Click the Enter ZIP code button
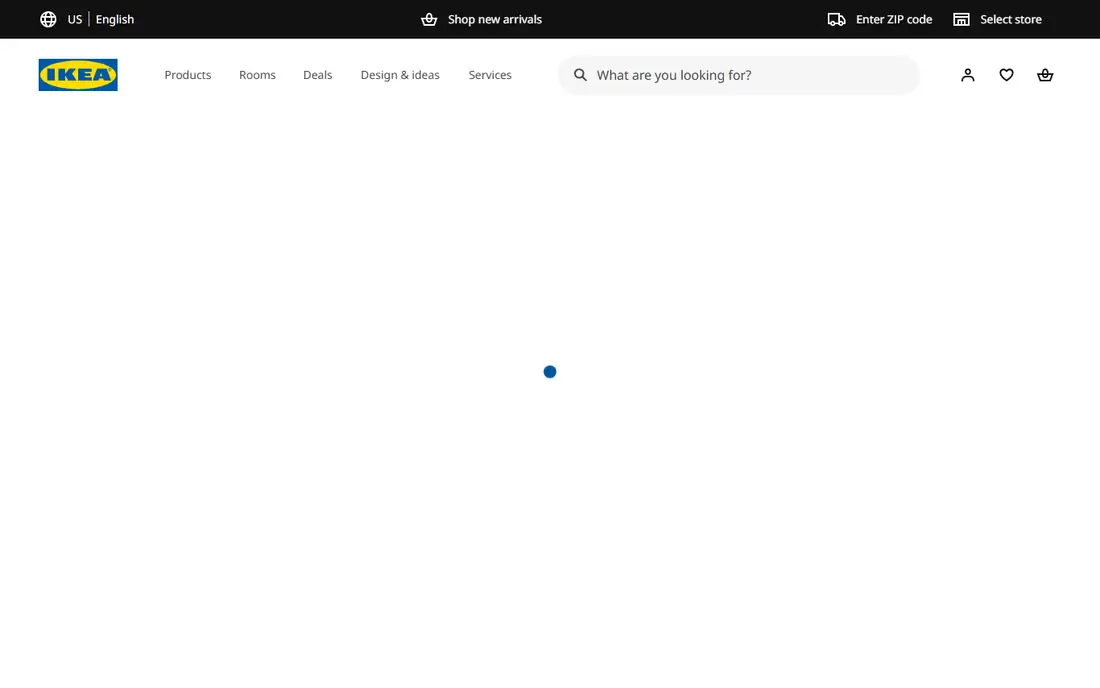The width and height of the screenshot is (1100, 688). coord(894,19)
